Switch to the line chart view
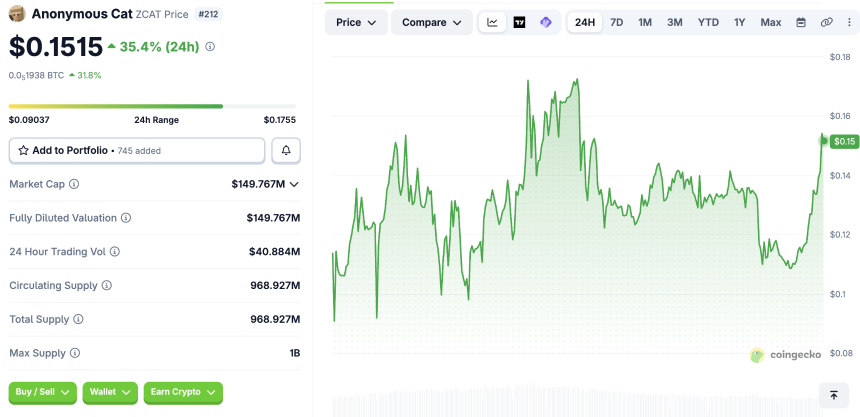This screenshot has width=860, height=417. pyautogui.click(x=493, y=22)
